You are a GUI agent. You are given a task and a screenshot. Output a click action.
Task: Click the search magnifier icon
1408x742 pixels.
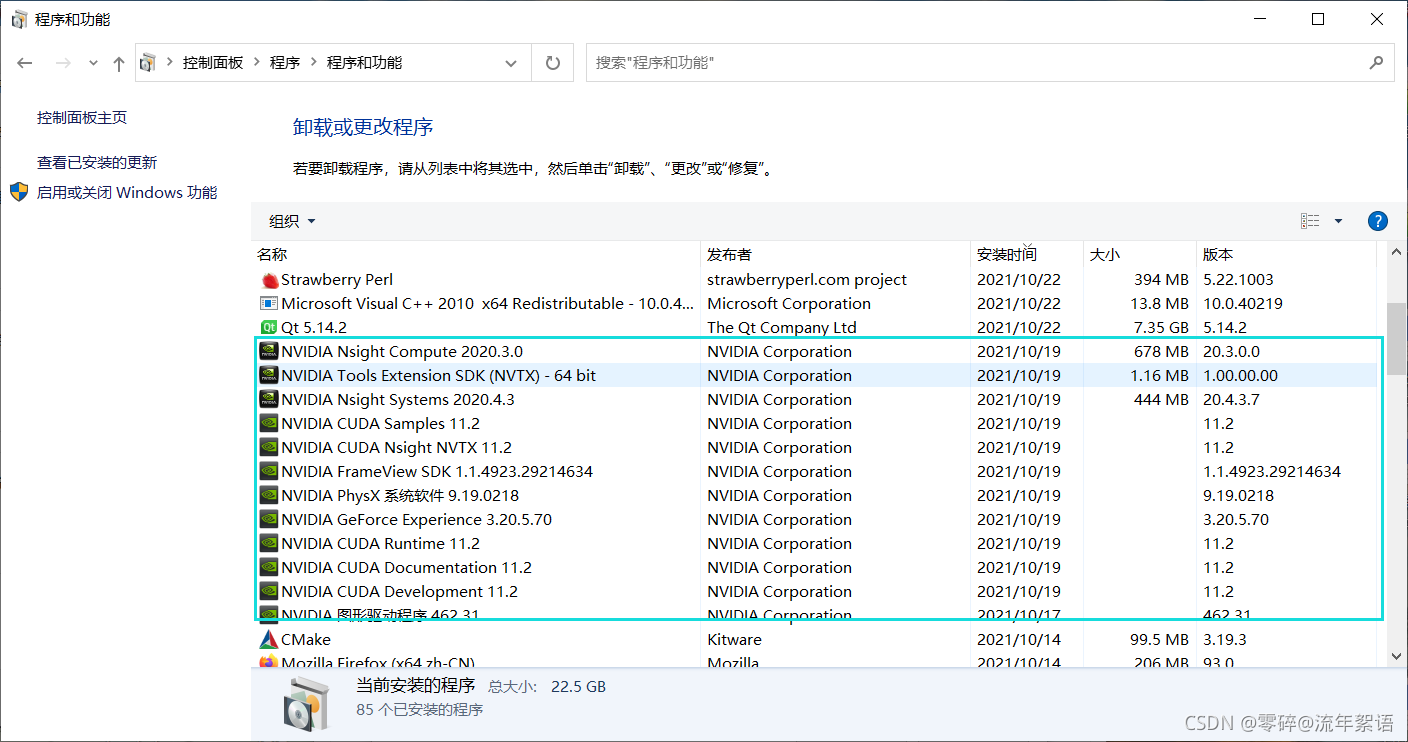(x=1376, y=62)
